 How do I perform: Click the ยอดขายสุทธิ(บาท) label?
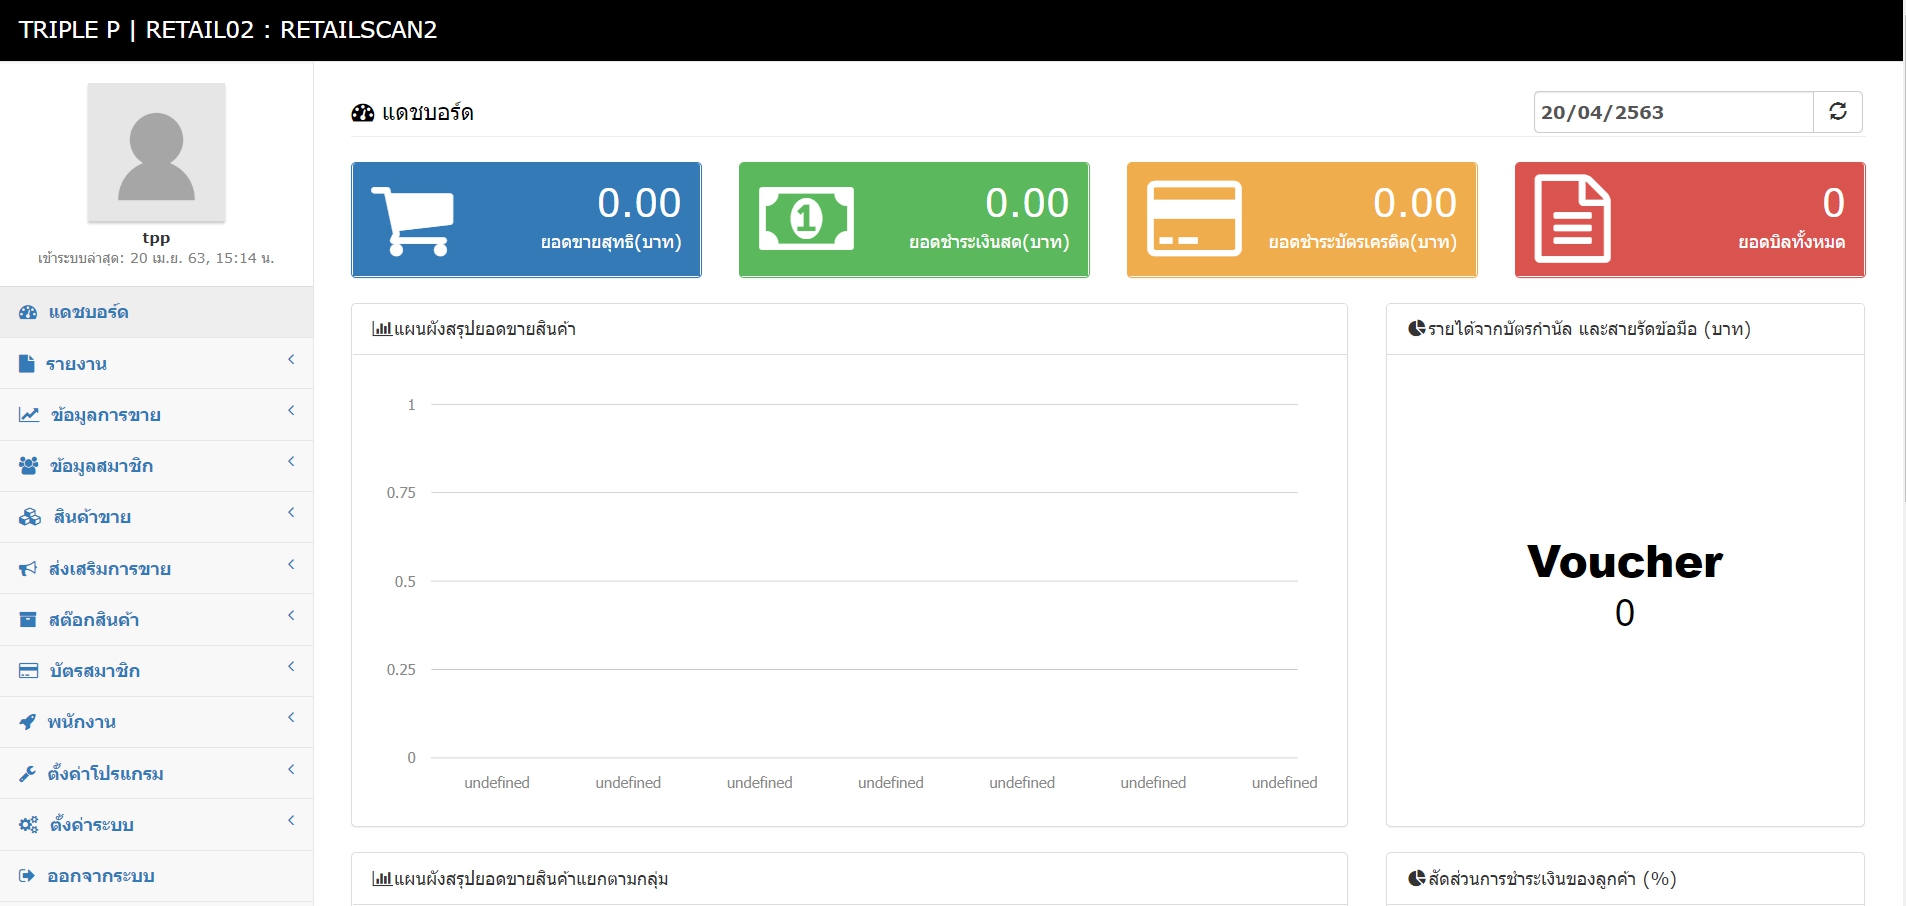coord(611,242)
